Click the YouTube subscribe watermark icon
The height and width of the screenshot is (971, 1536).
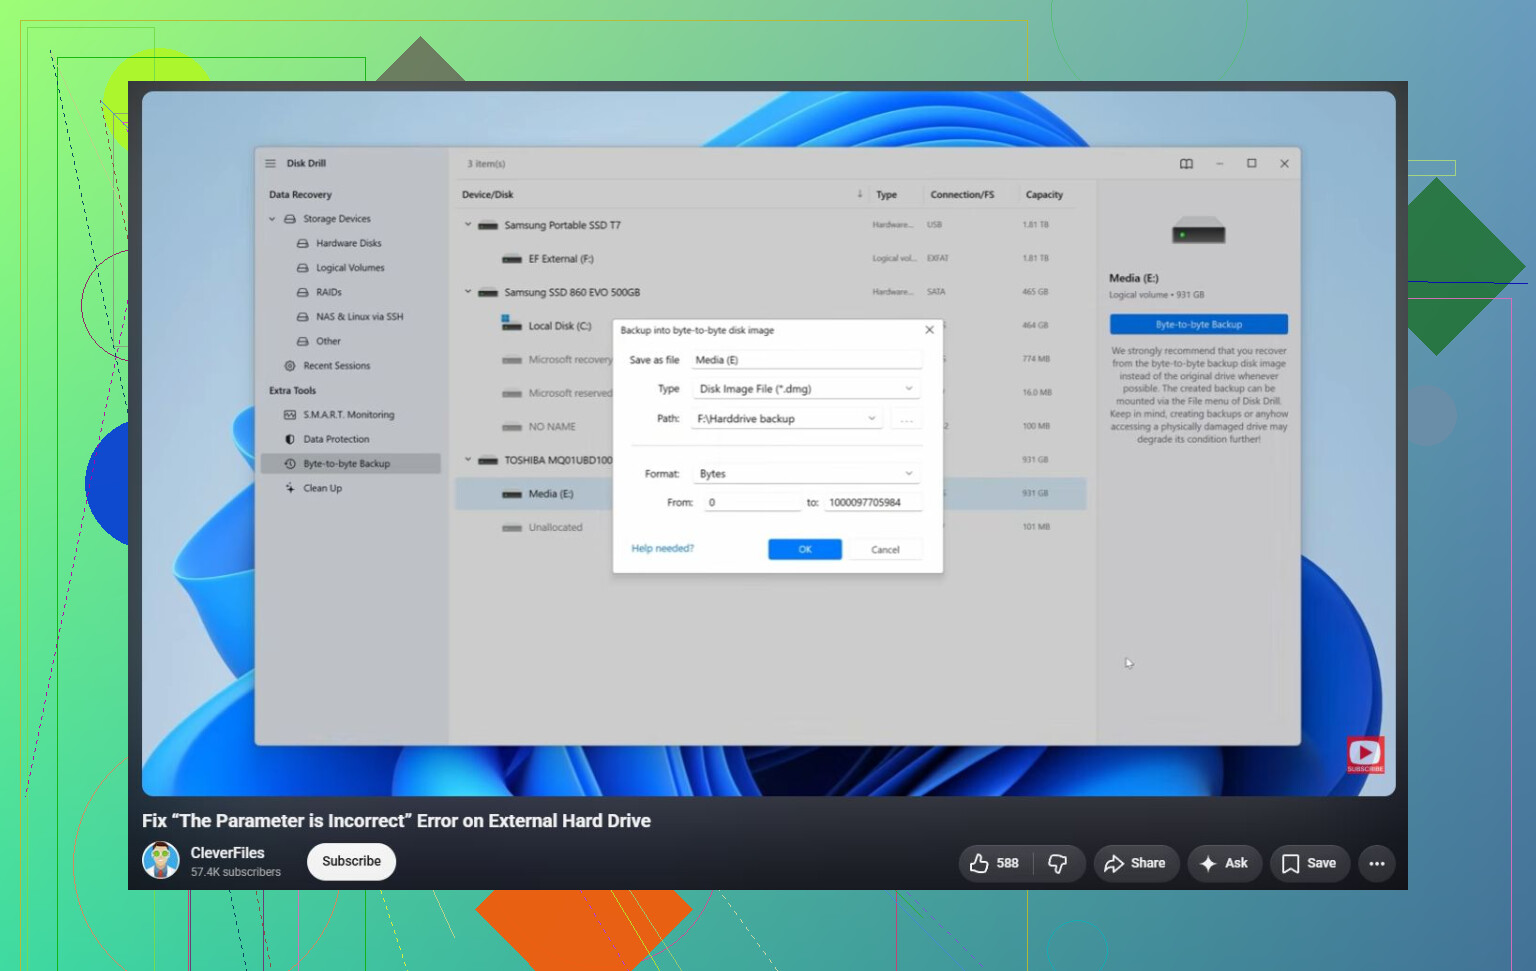[x=1365, y=755]
